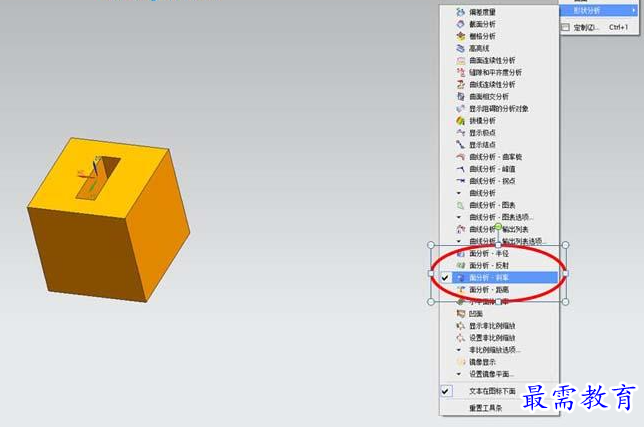
Task: Click the 高亮线 highlight lines icon
Action: (x=460, y=48)
